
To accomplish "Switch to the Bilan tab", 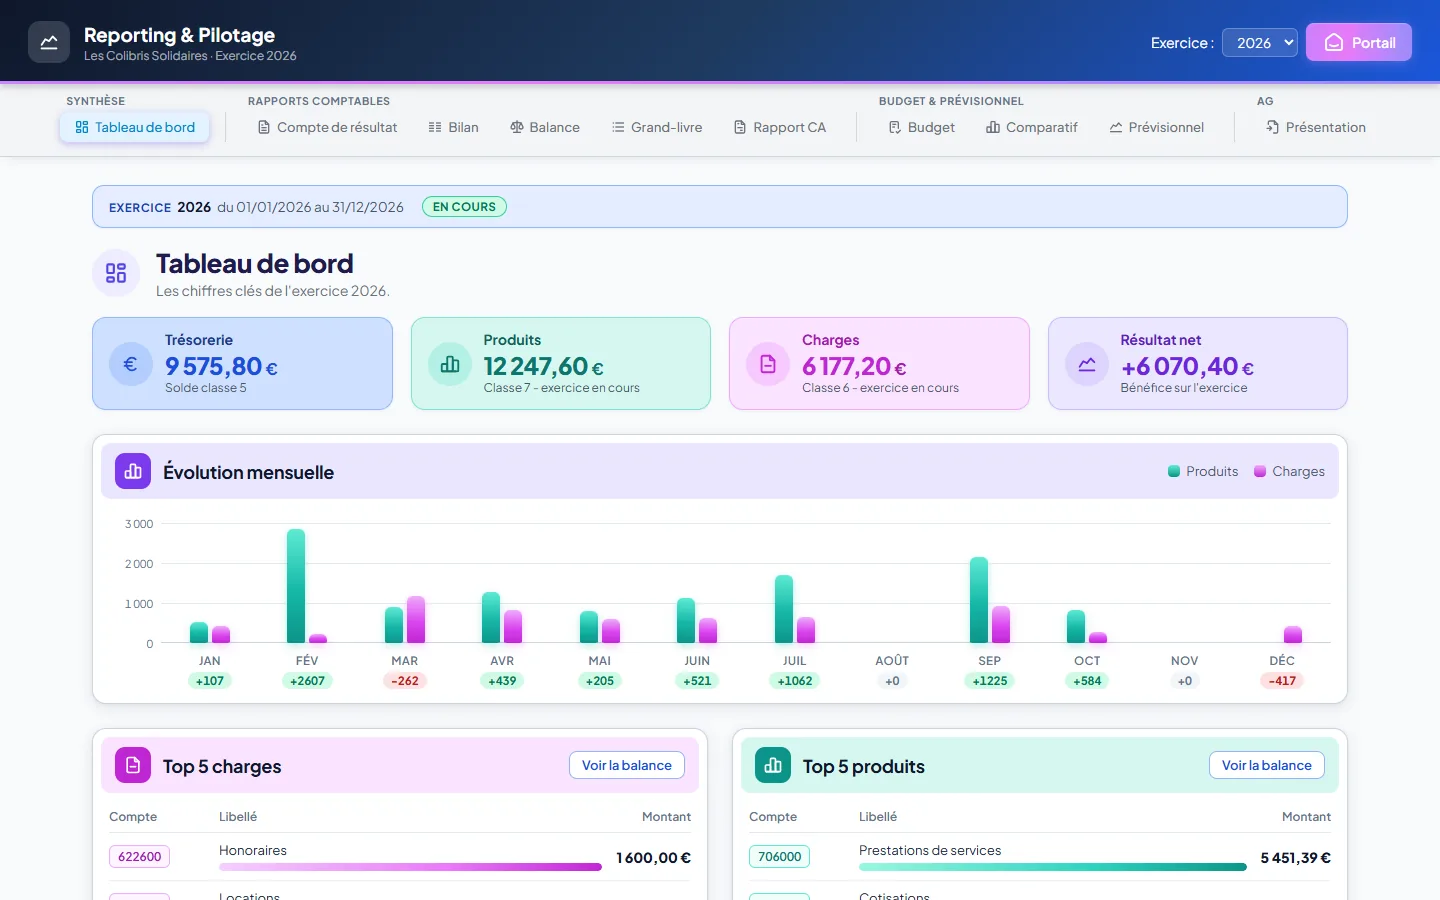I will [453, 127].
